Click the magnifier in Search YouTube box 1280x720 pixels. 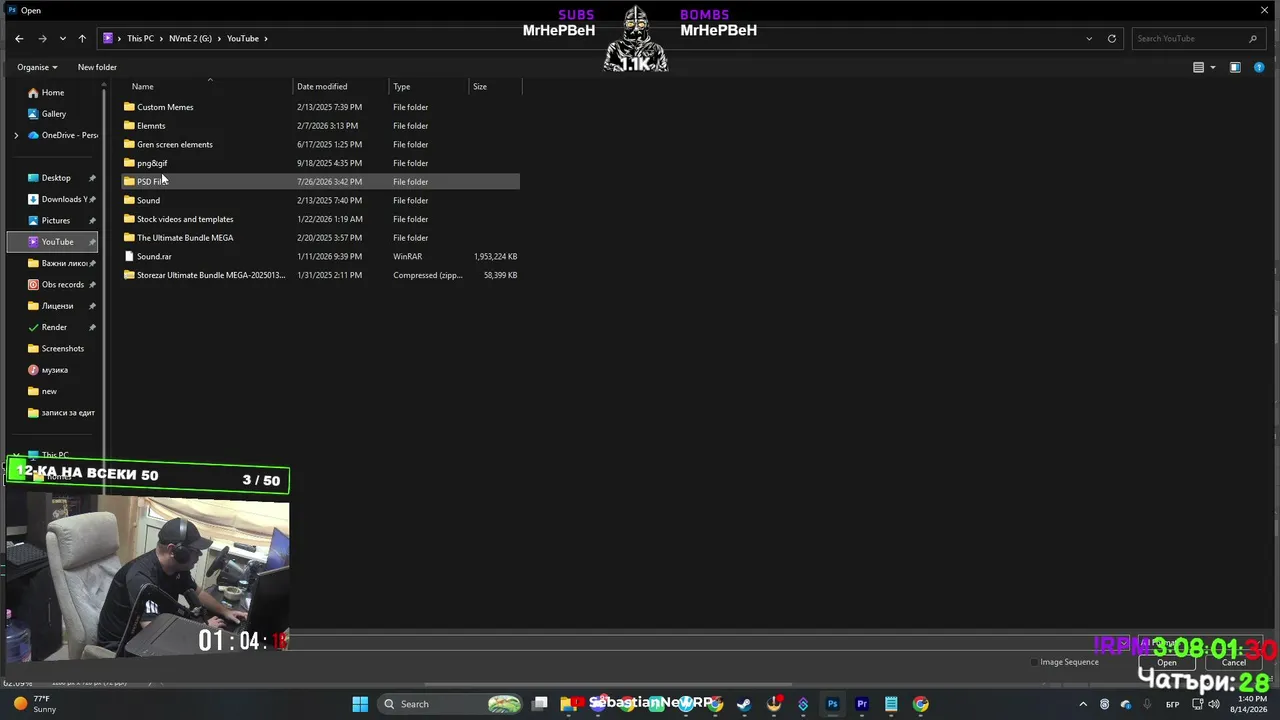point(1253,38)
